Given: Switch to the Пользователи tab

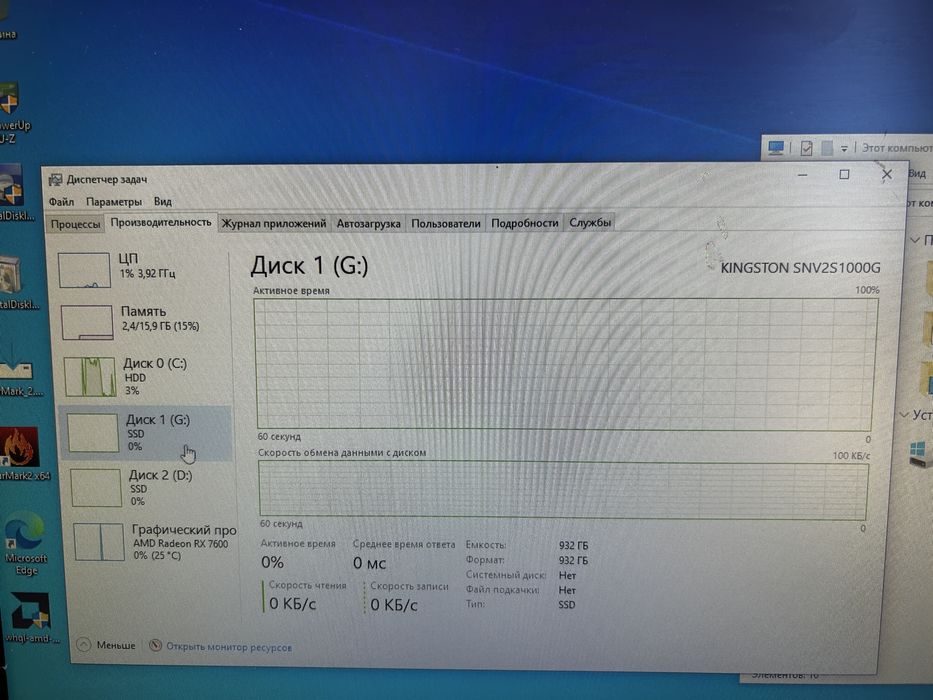Looking at the screenshot, I should click(446, 224).
